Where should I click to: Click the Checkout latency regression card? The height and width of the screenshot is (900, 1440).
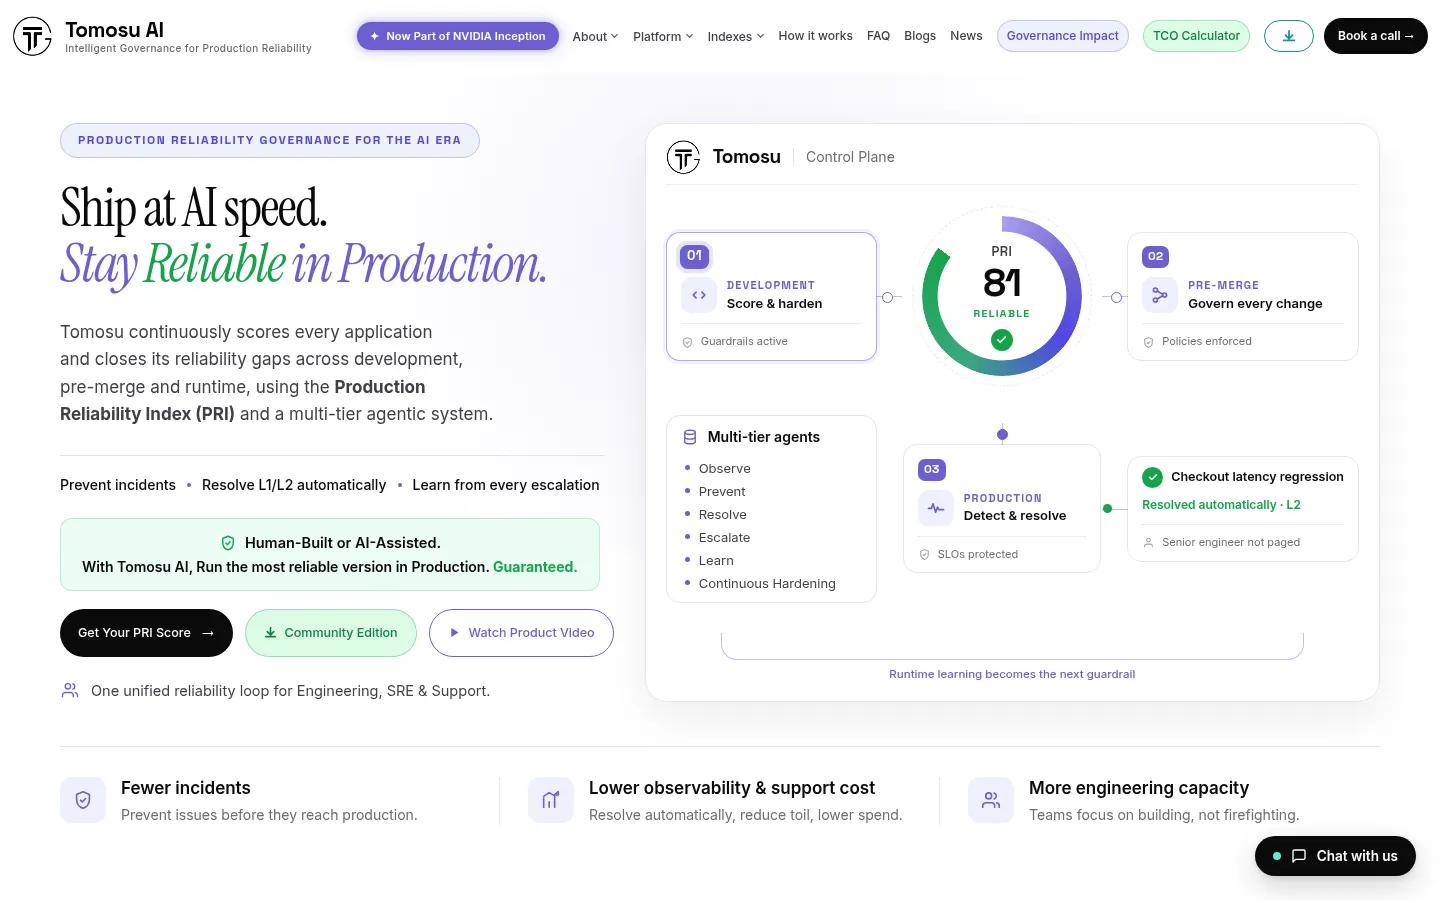click(x=1243, y=509)
